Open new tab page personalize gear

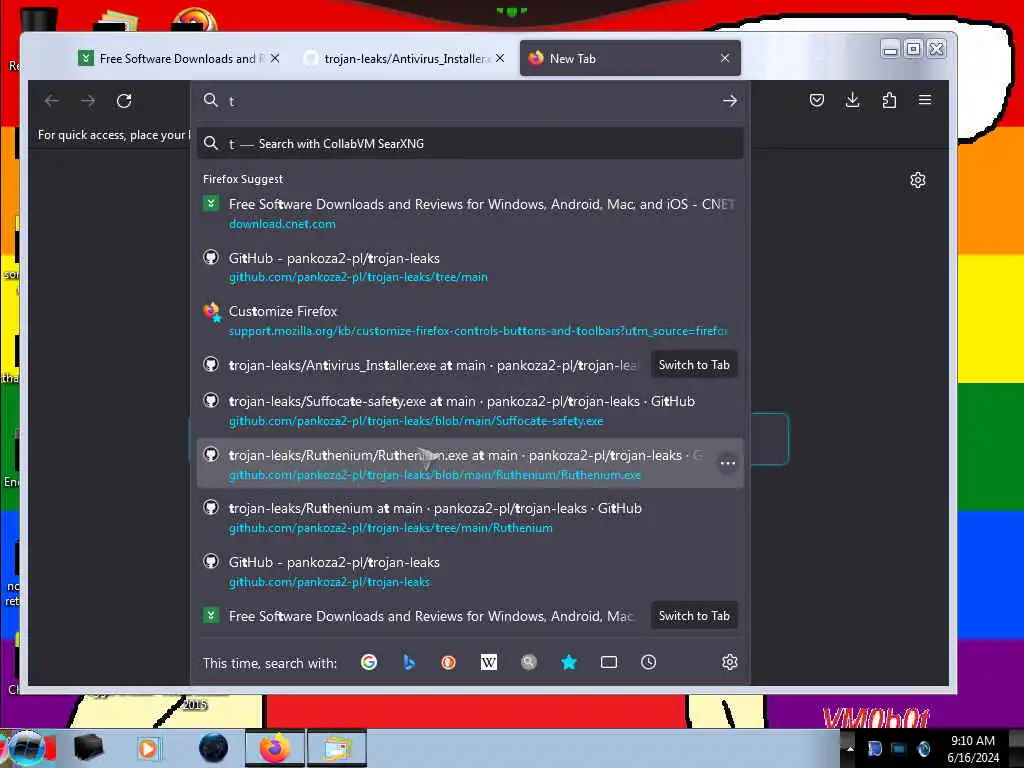[918, 180]
